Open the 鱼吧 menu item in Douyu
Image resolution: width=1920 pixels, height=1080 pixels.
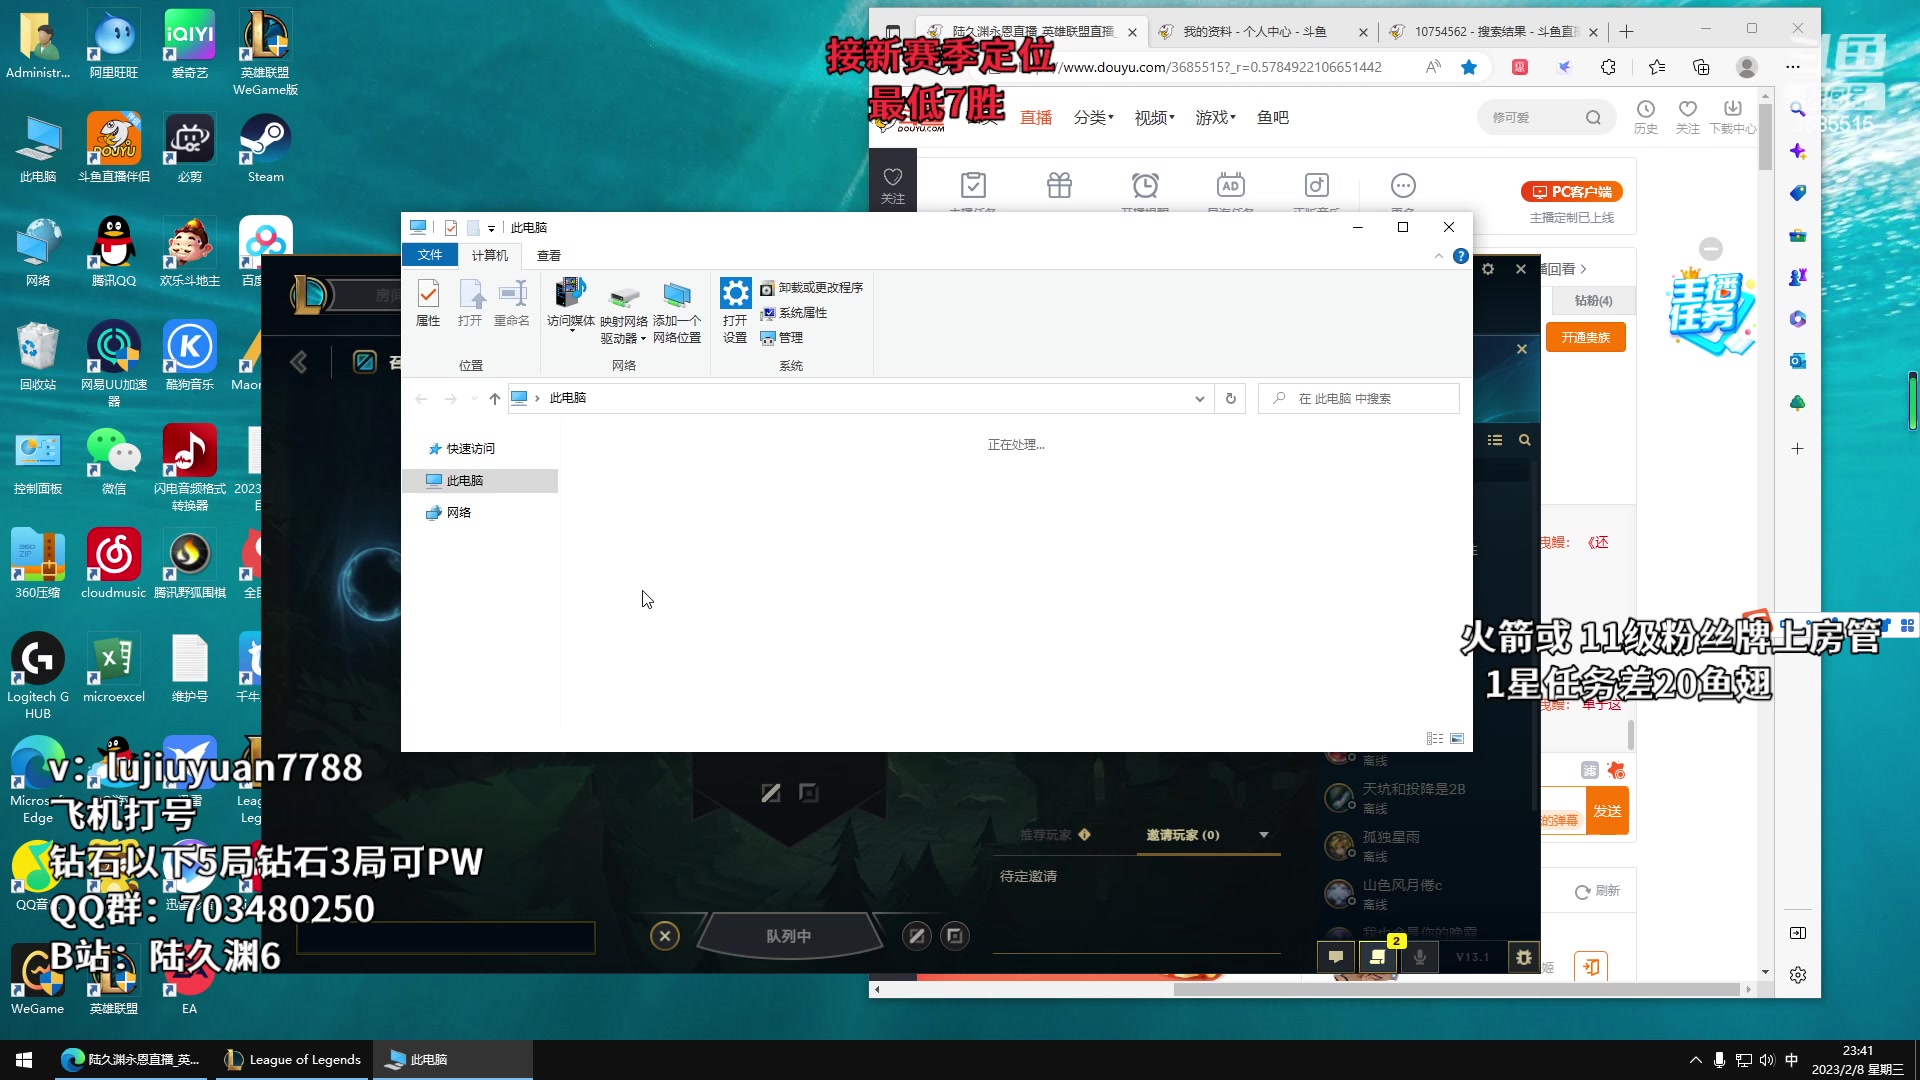[x=1272, y=118]
